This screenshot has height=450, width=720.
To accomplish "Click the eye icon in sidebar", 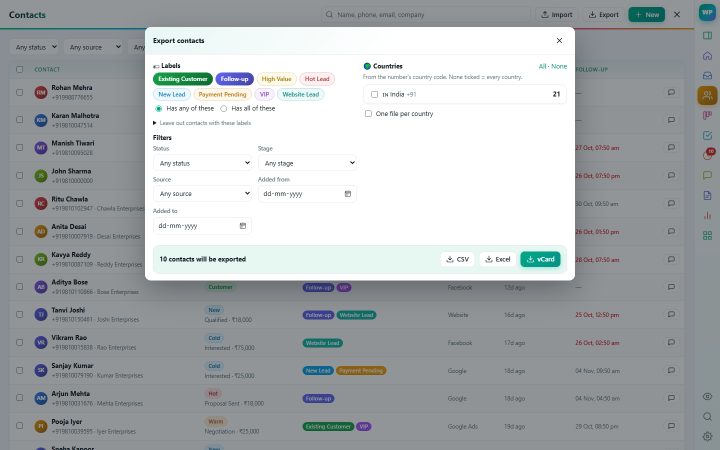I will 707,396.
